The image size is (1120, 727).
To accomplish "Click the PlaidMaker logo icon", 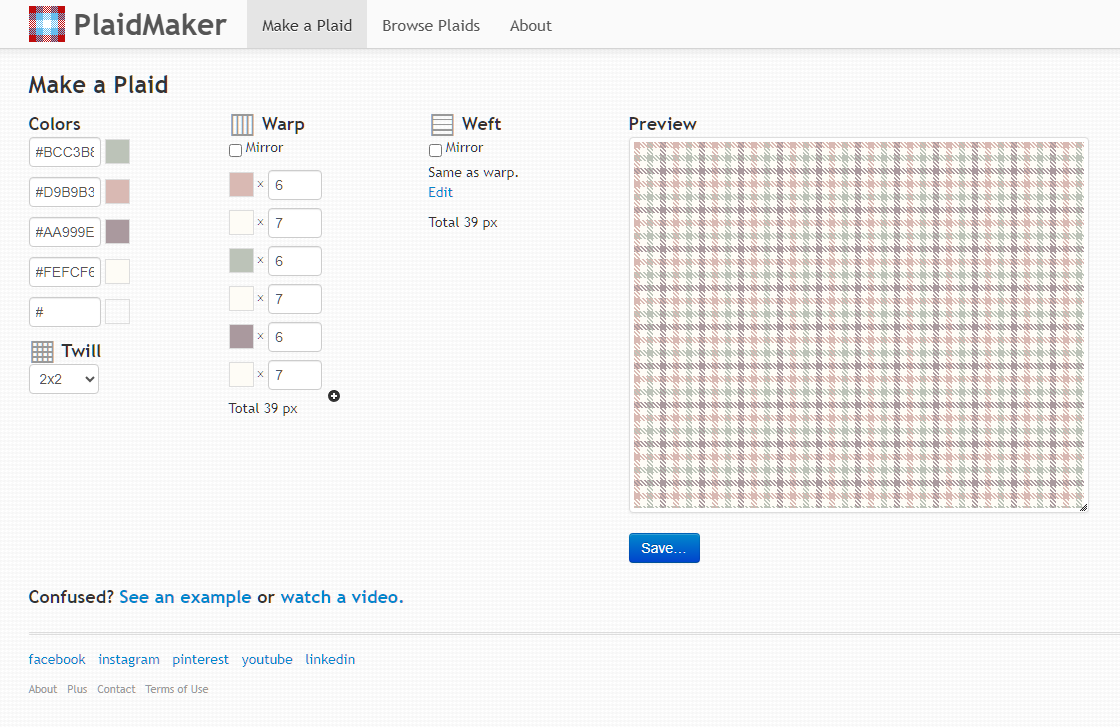I will pyautogui.click(x=46, y=24).
